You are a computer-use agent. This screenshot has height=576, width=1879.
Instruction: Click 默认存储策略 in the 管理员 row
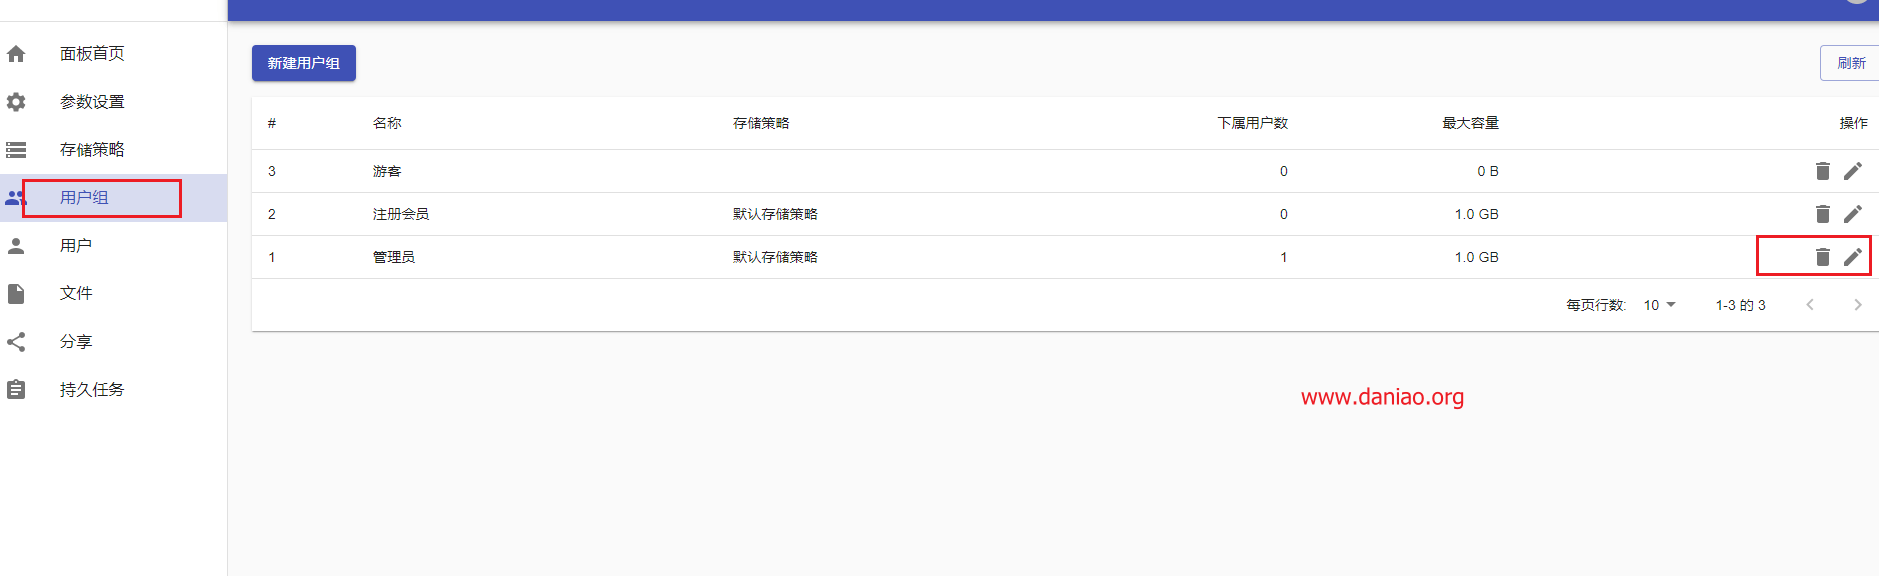coord(775,257)
